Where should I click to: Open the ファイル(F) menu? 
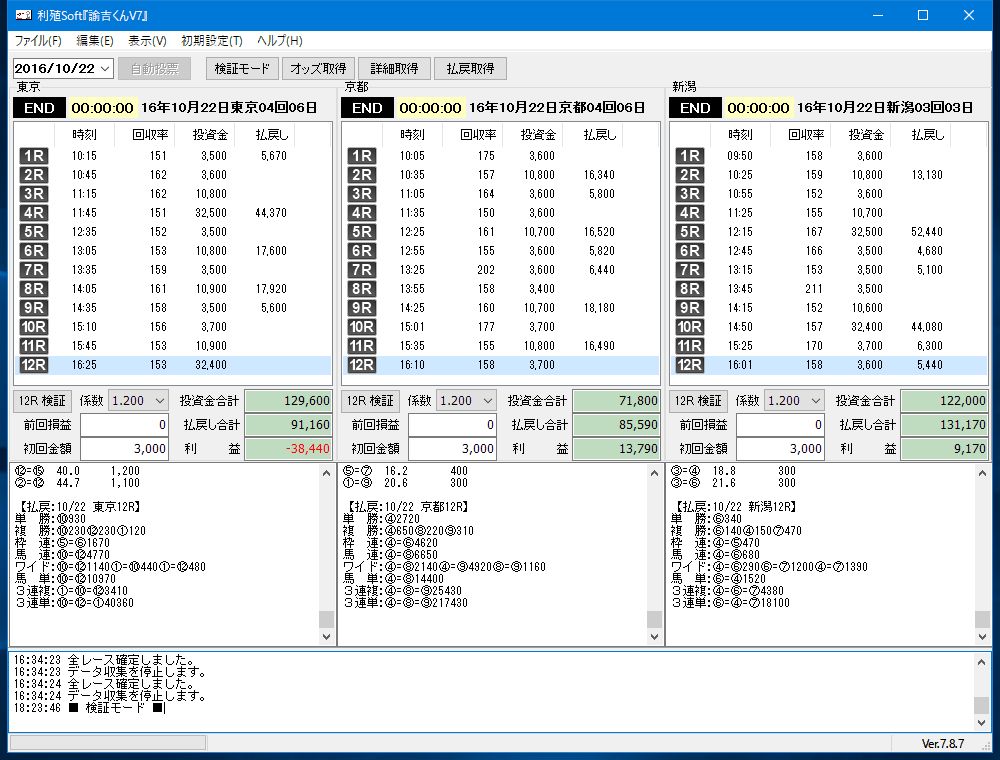click(x=38, y=41)
